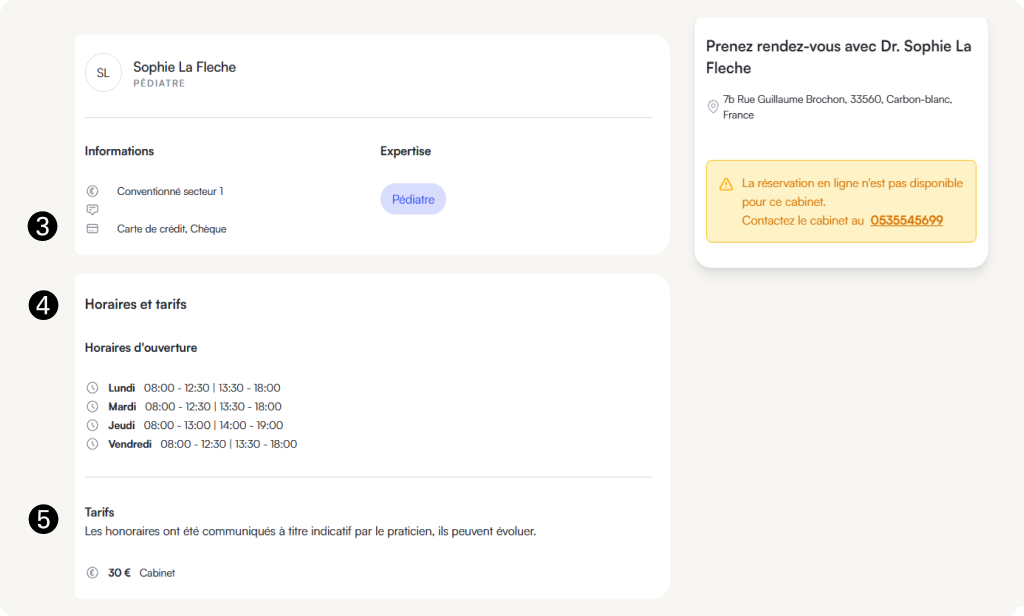The image size is (1024, 616).
Task: Click the clock icon next to Lundi
Action: coord(92,388)
